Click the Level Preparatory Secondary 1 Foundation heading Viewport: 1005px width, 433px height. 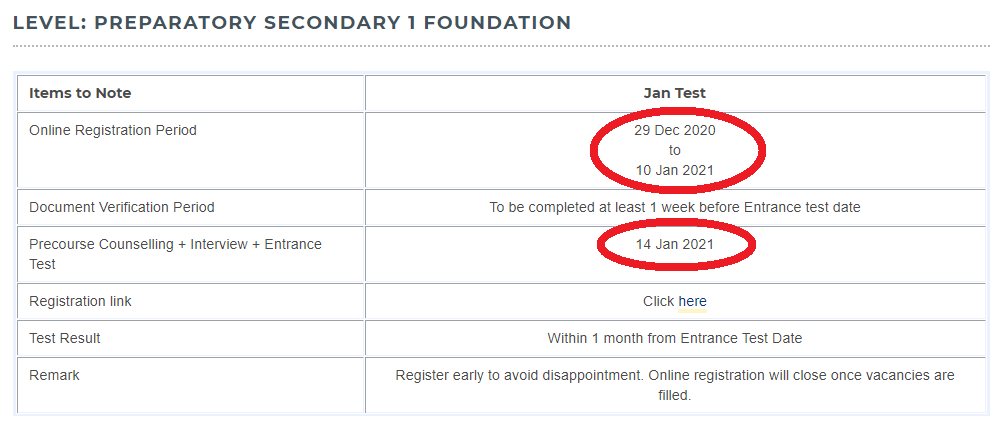point(292,22)
